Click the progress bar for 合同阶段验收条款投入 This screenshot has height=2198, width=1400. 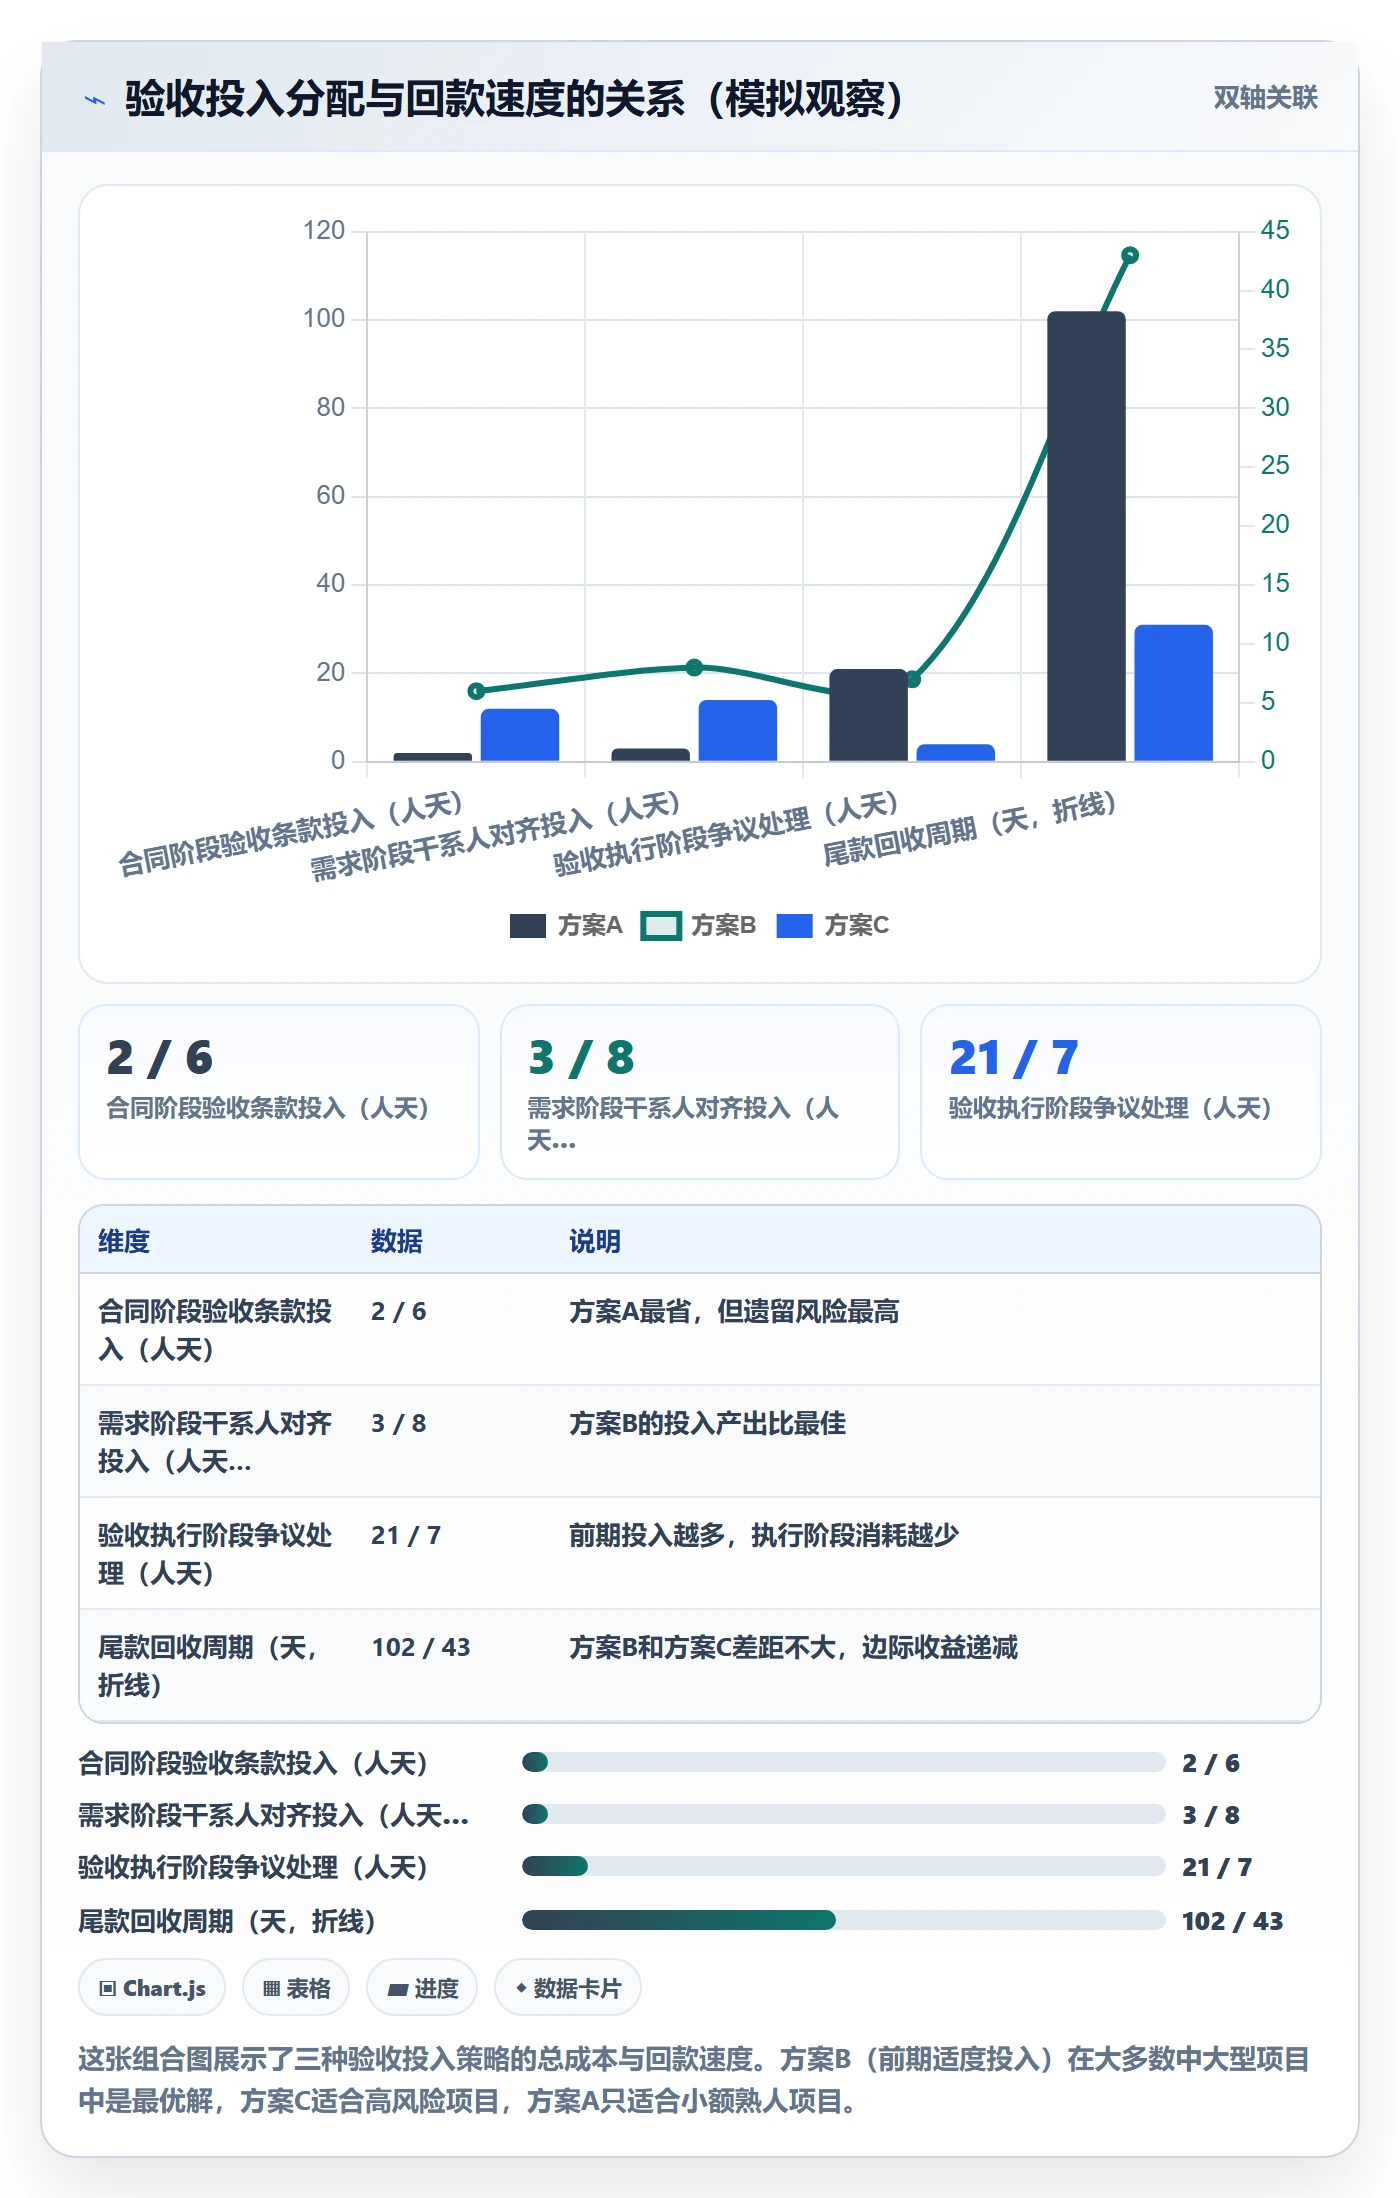tap(843, 1762)
